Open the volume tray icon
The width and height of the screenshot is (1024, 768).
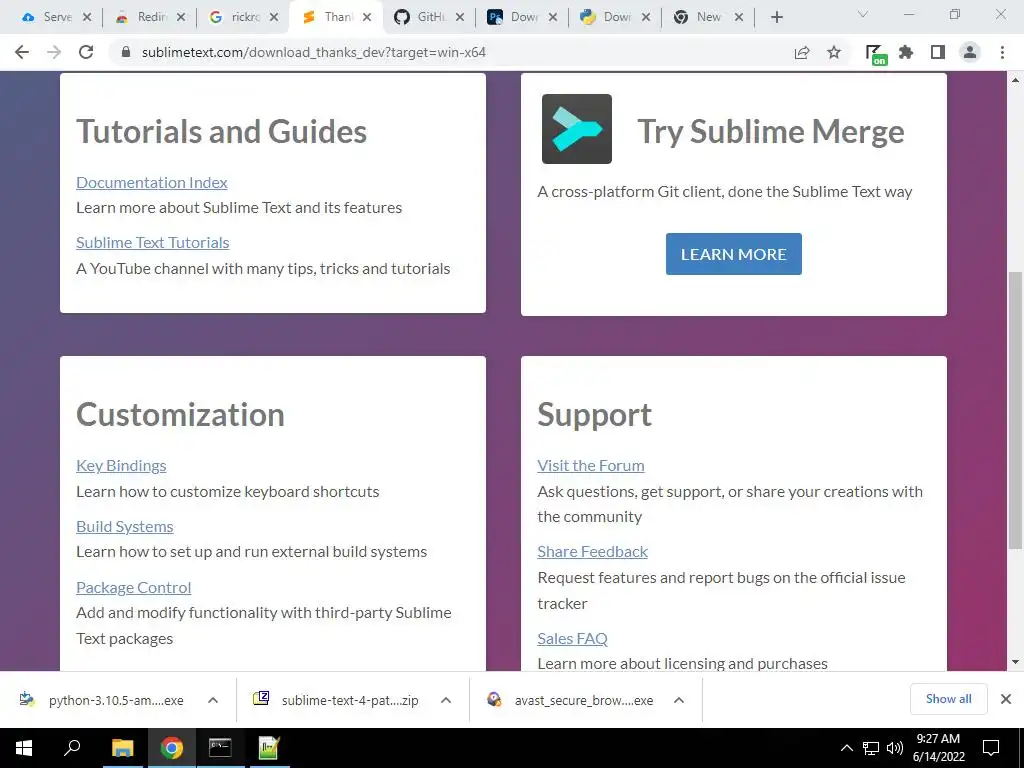pos(895,748)
